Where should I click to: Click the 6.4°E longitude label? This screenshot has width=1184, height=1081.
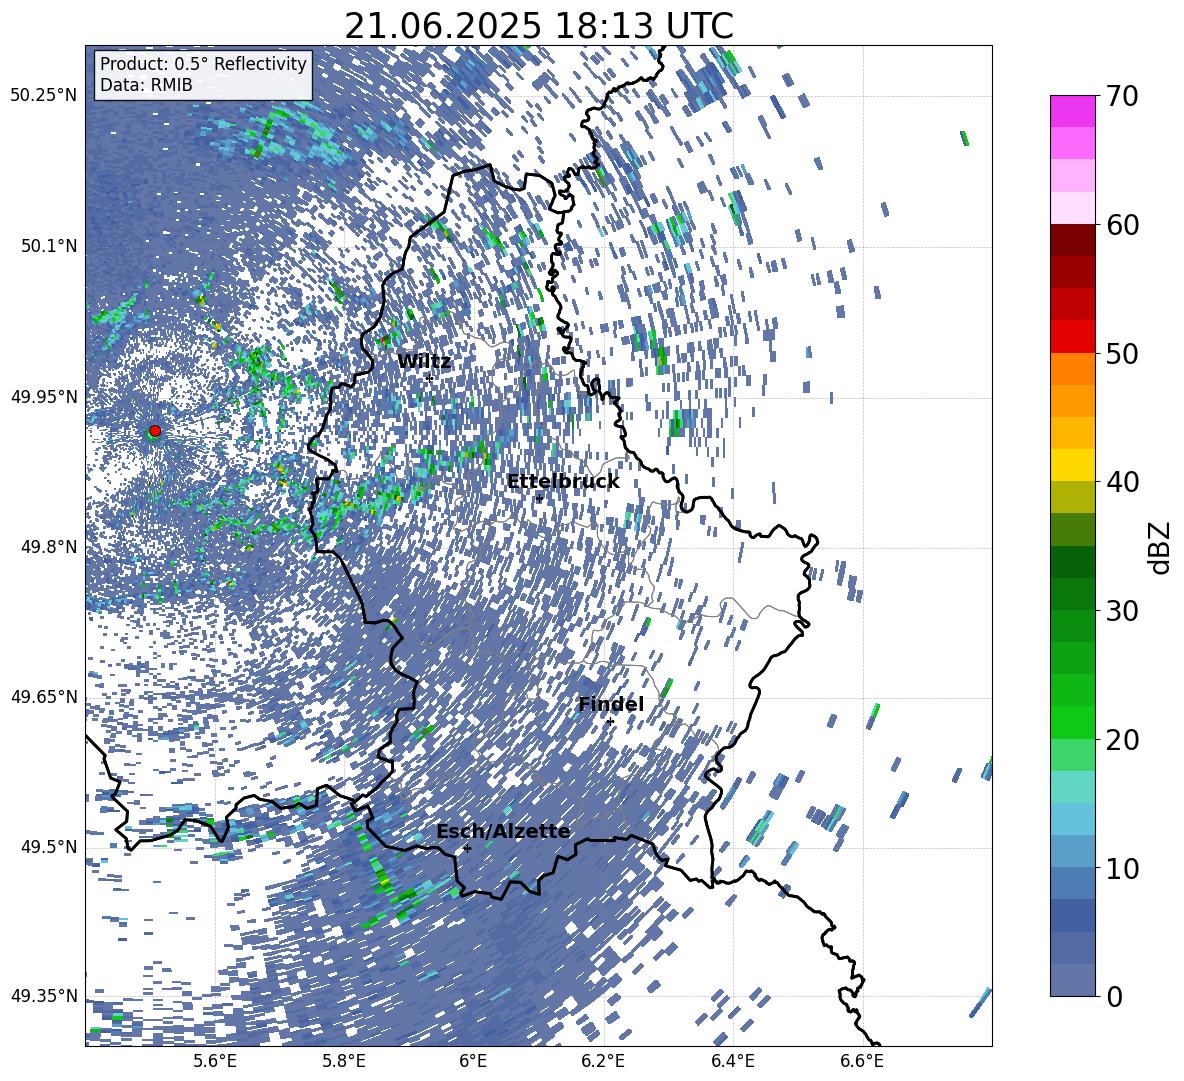point(732,1061)
